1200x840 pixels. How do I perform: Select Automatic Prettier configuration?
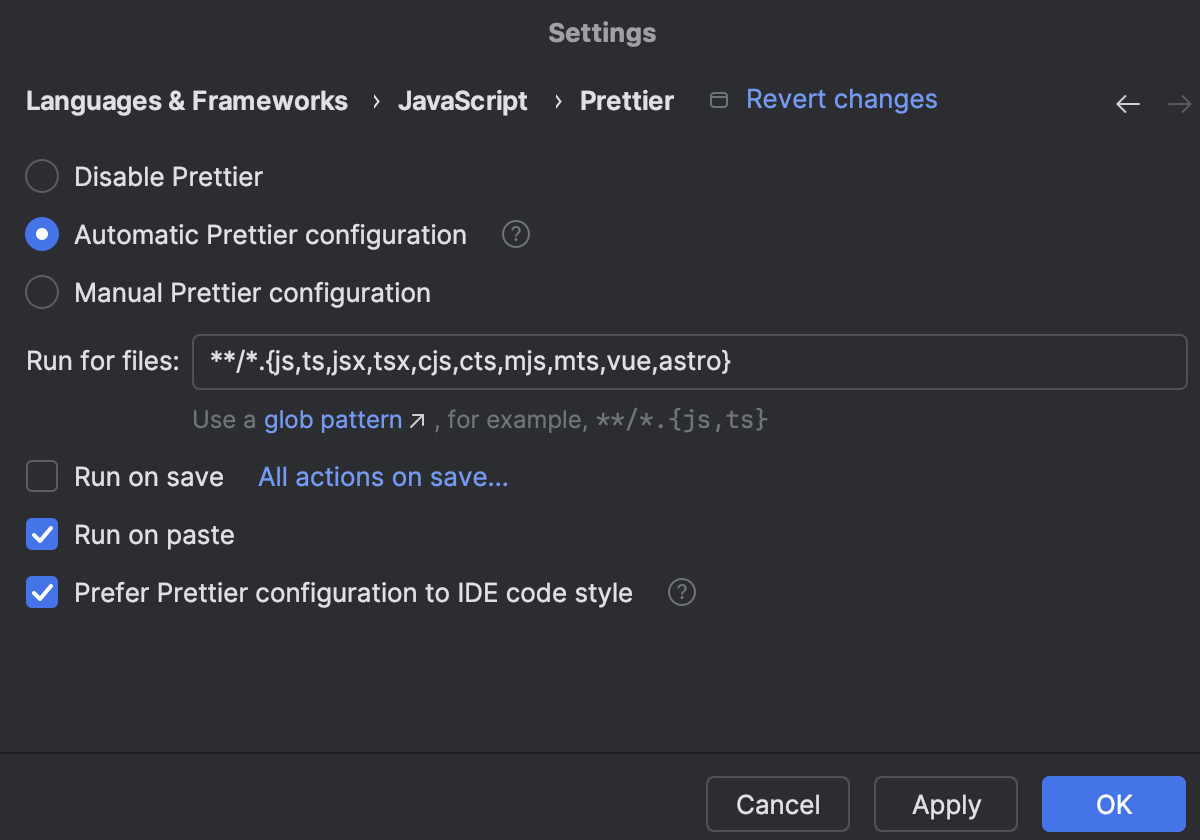(x=41, y=234)
